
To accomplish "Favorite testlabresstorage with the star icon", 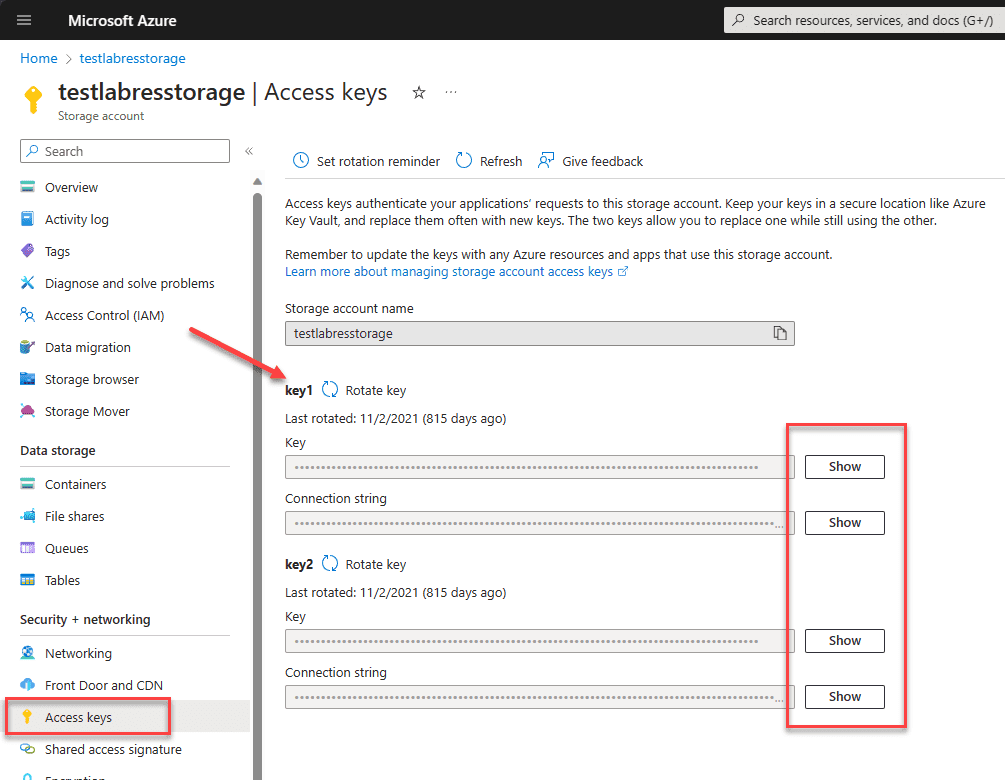I will [419, 93].
